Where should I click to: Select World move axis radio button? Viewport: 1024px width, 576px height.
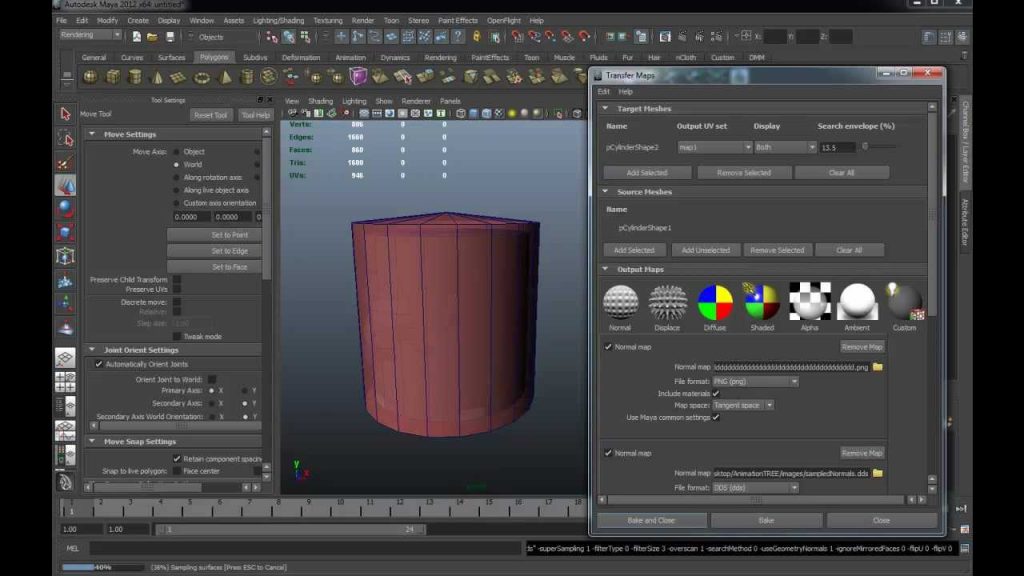coord(176,165)
